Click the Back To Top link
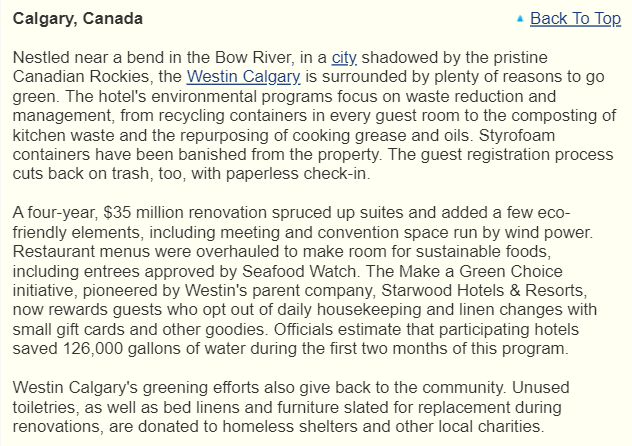Viewport: 632px width, 446px height. point(575,18)
